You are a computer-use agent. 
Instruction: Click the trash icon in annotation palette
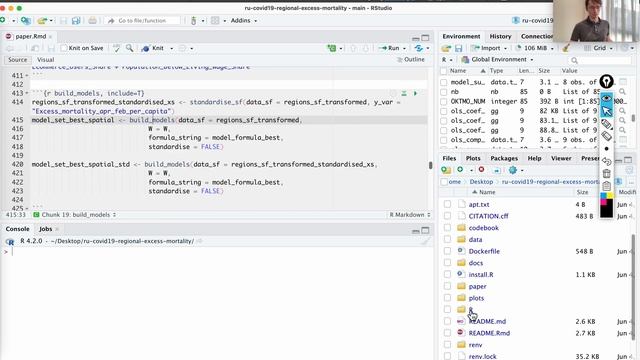pyautogui.click(x=607, y=173)
